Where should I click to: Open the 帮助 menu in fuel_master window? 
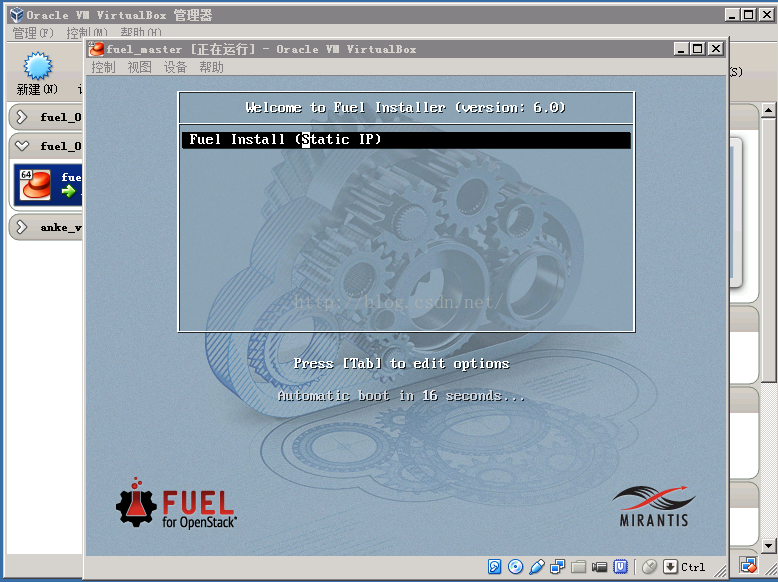point(211,67)
